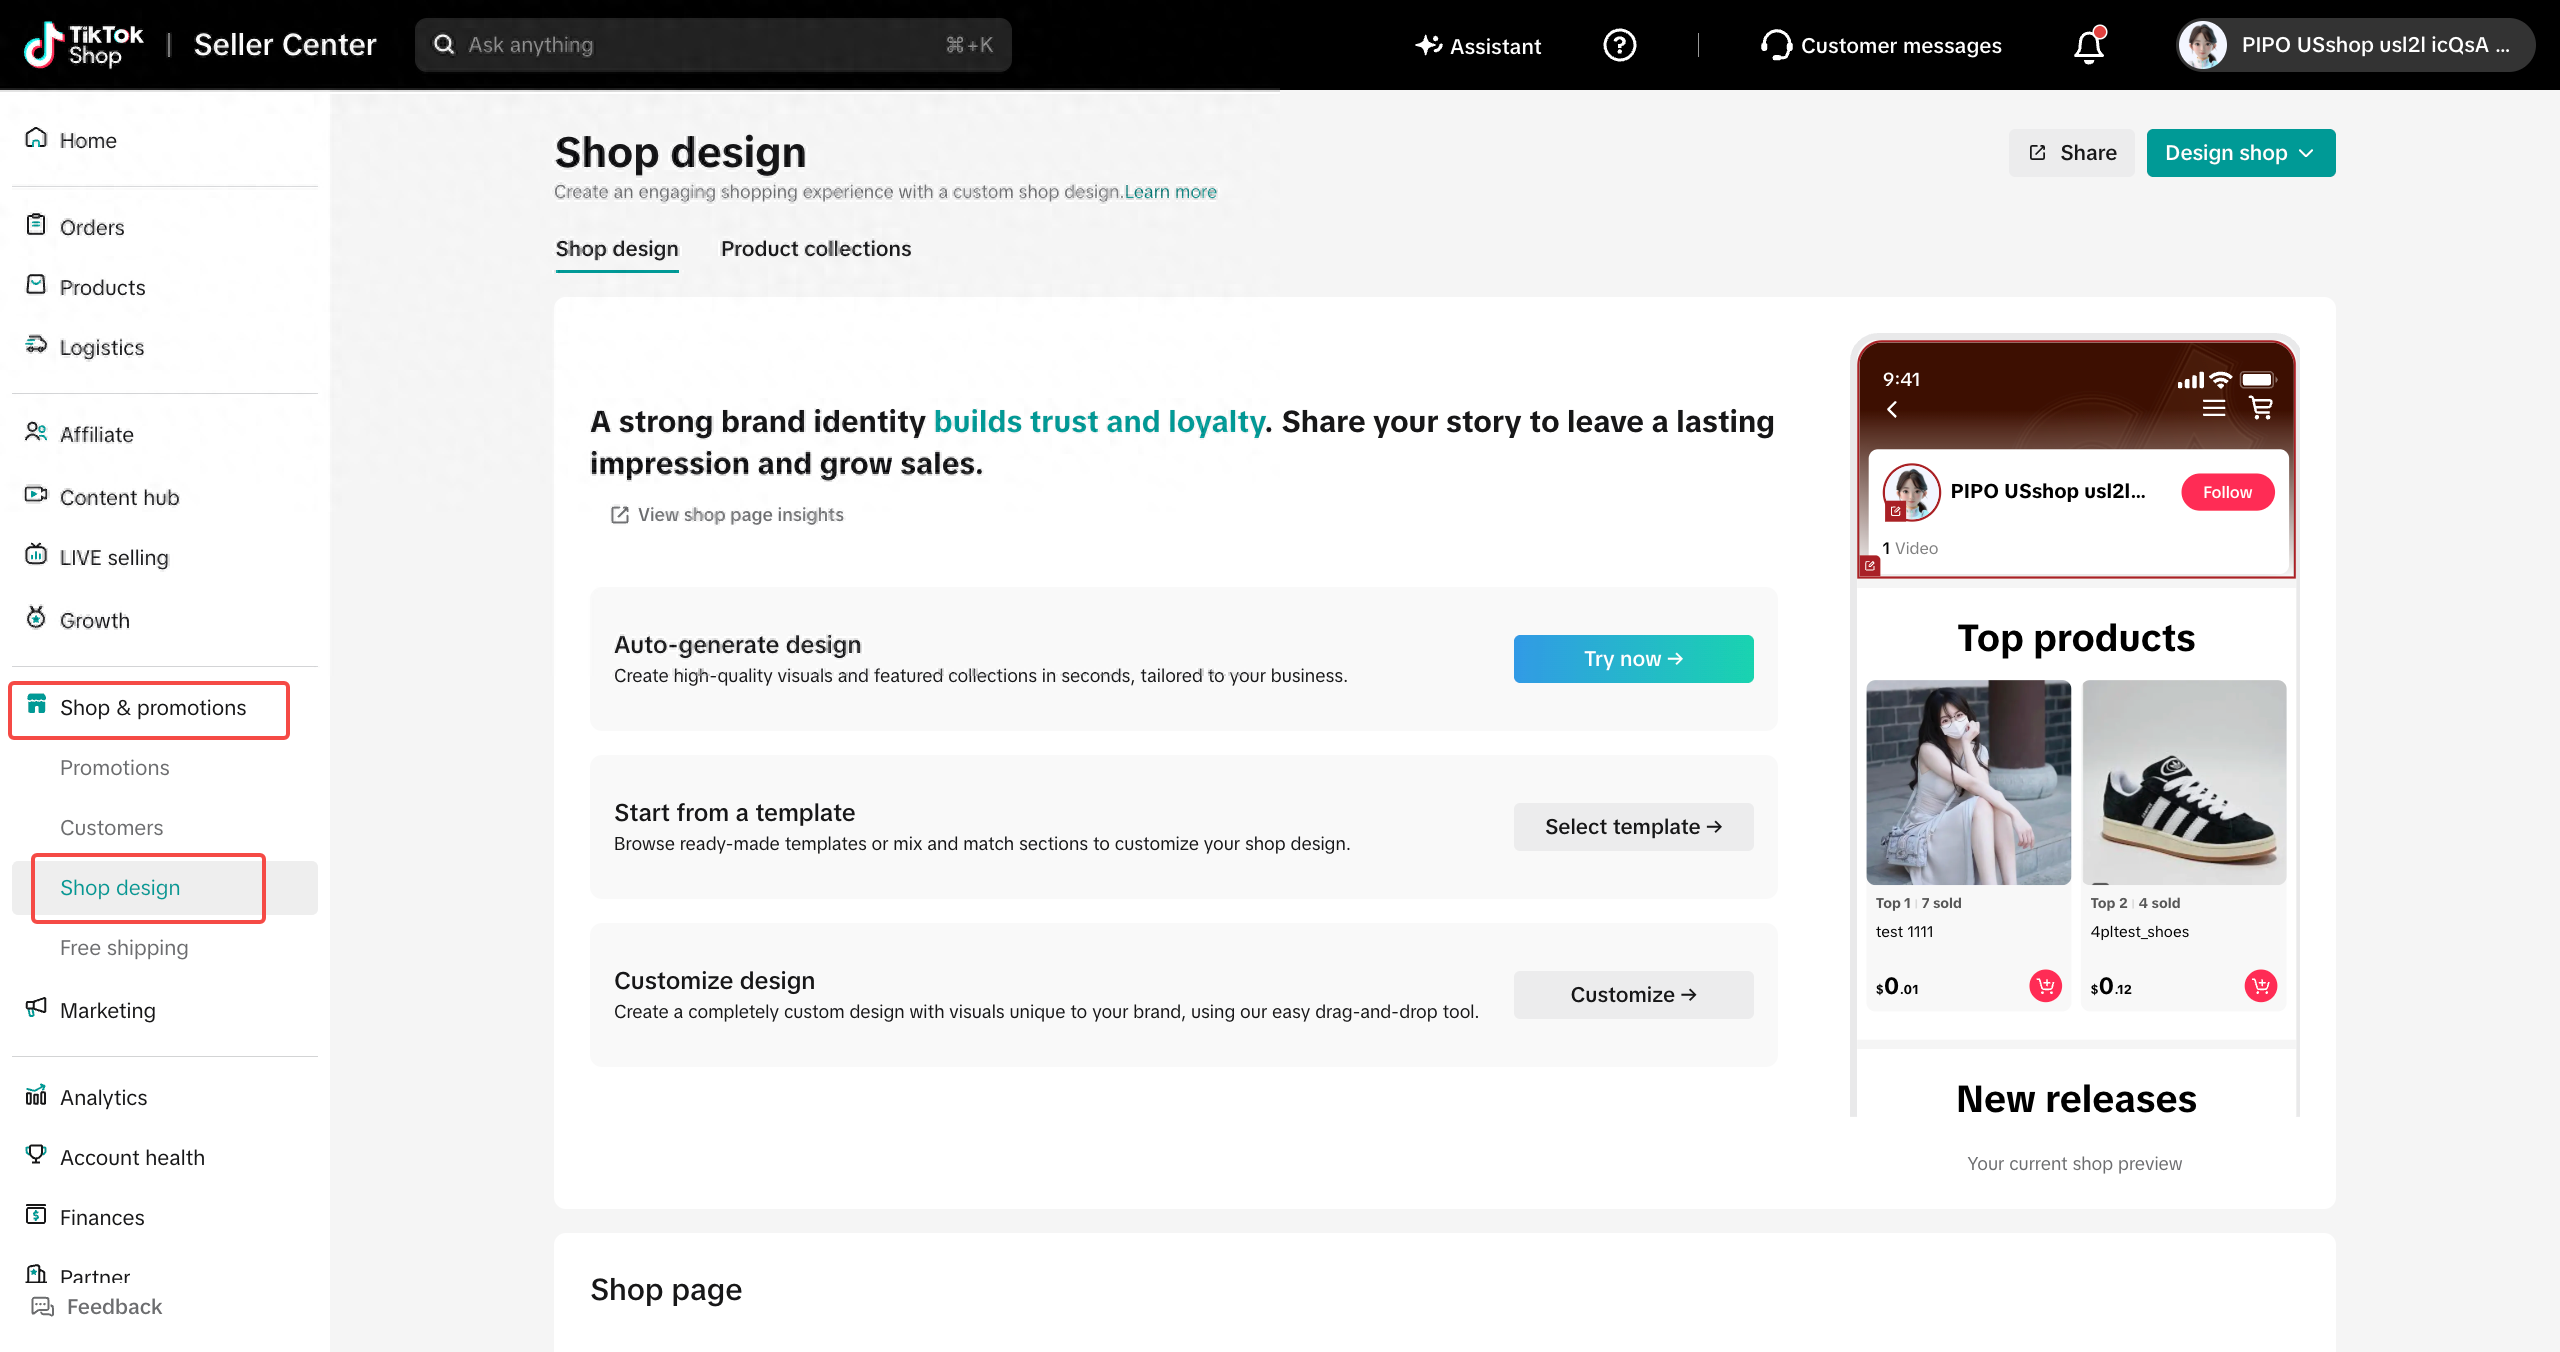The height and width of the screenshot is (1352, 2560).
Task: Click hamburger menu icon in phone preview
Action: (2213, 408)
